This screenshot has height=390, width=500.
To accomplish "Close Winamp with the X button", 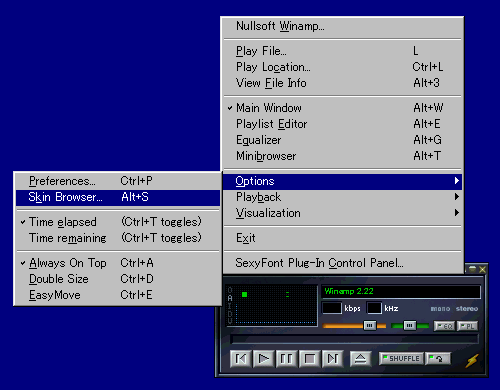I will point(482,269).
